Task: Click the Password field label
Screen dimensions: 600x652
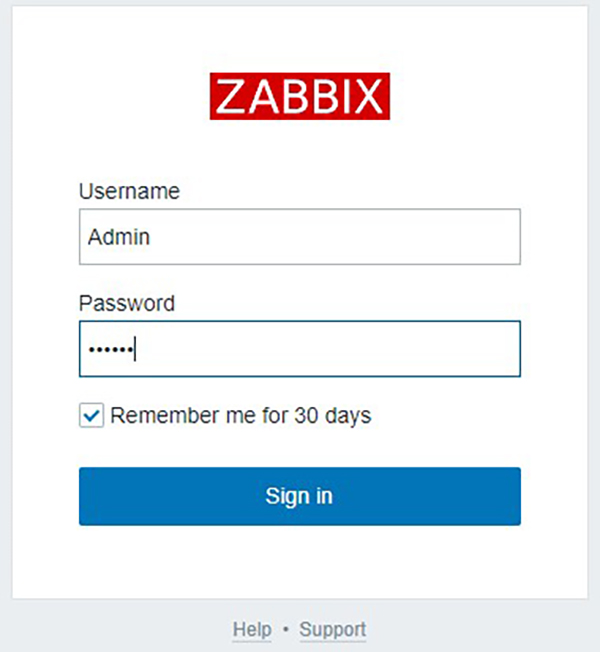Action: pyautogui.click(x=127, y=303)
